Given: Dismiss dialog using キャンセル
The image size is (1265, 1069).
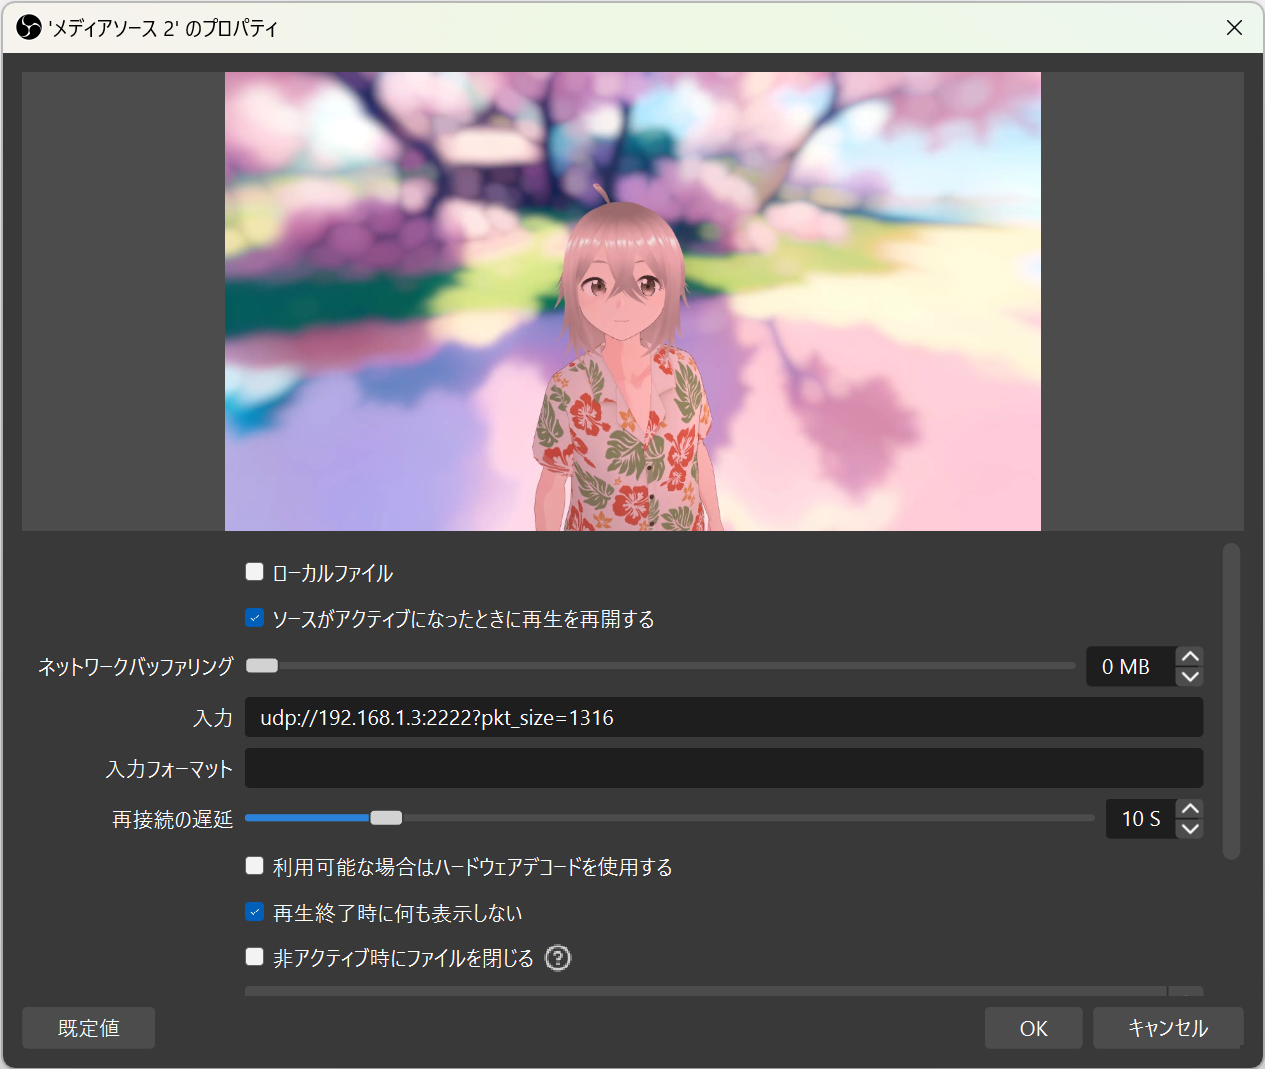Looking at the screenshot, I should [1168, 1027].
